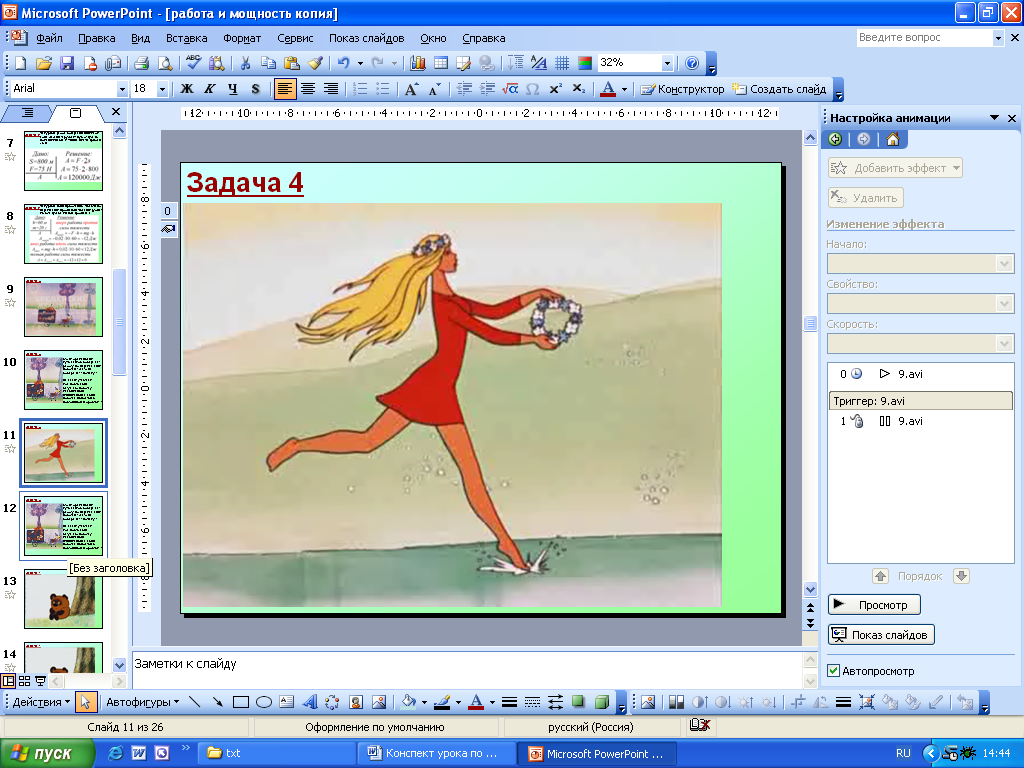The image size is (1024, 768).
Task: Open fill color bucket in drawing toolbar
Action: click(409, 702)
